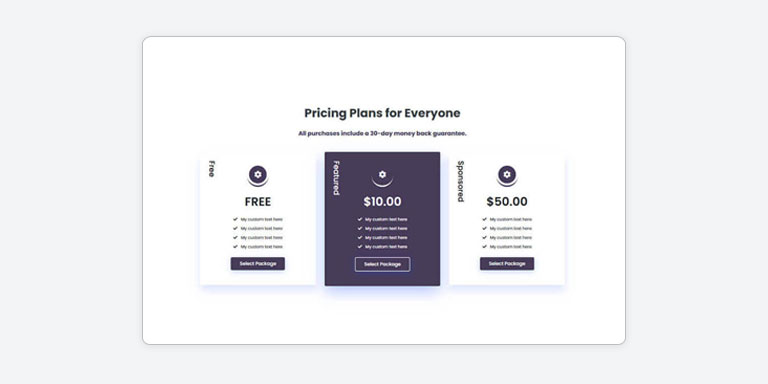The image size is (768, 384).
Task: Click the vertical Sponsored label
Action: (461, 181)
